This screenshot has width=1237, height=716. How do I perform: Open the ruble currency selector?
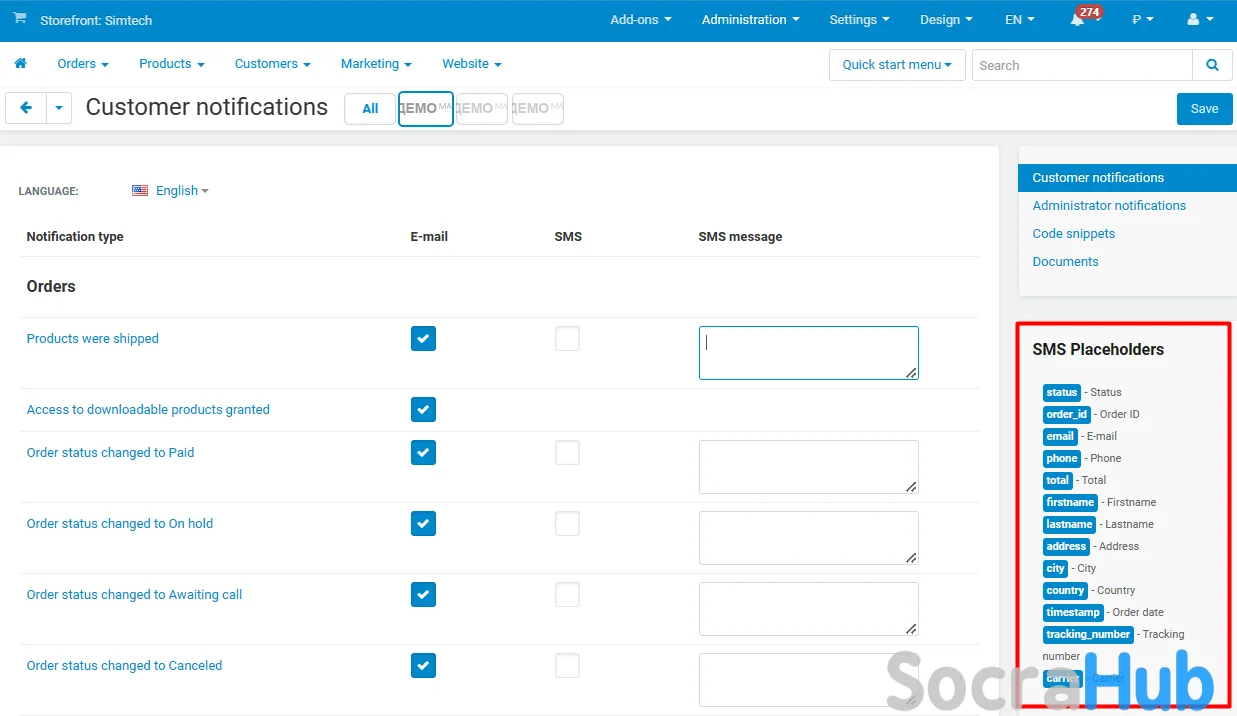tap(1142, 20)
